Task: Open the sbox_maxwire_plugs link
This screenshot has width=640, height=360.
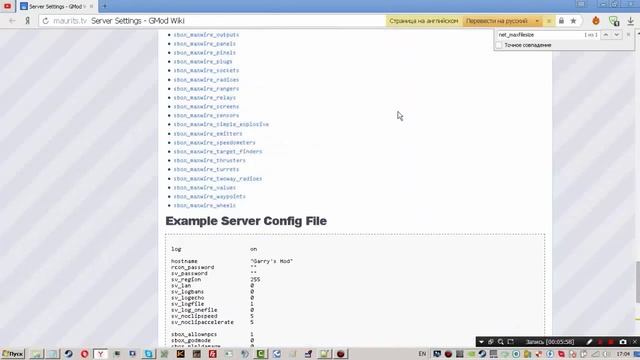Action: [x=203, y=62]
